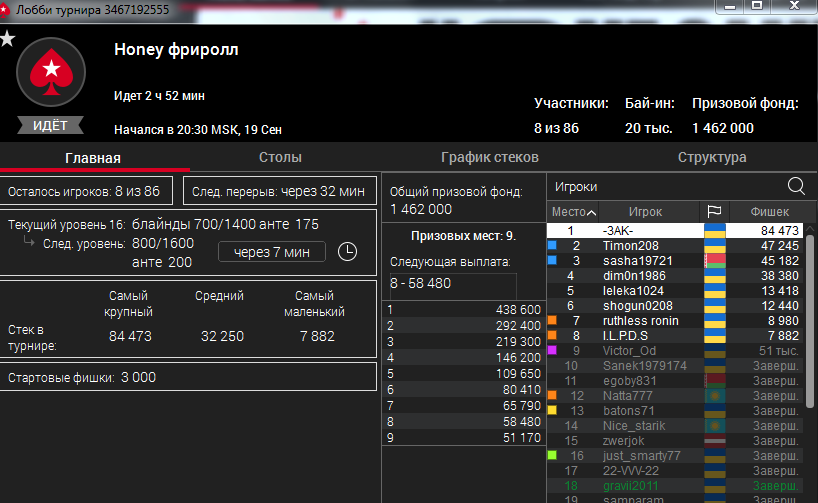Image resolution: width=818 pixels, height=503 pixels.
Task: Select player zwerjok row
Action: tap(675, 441)
